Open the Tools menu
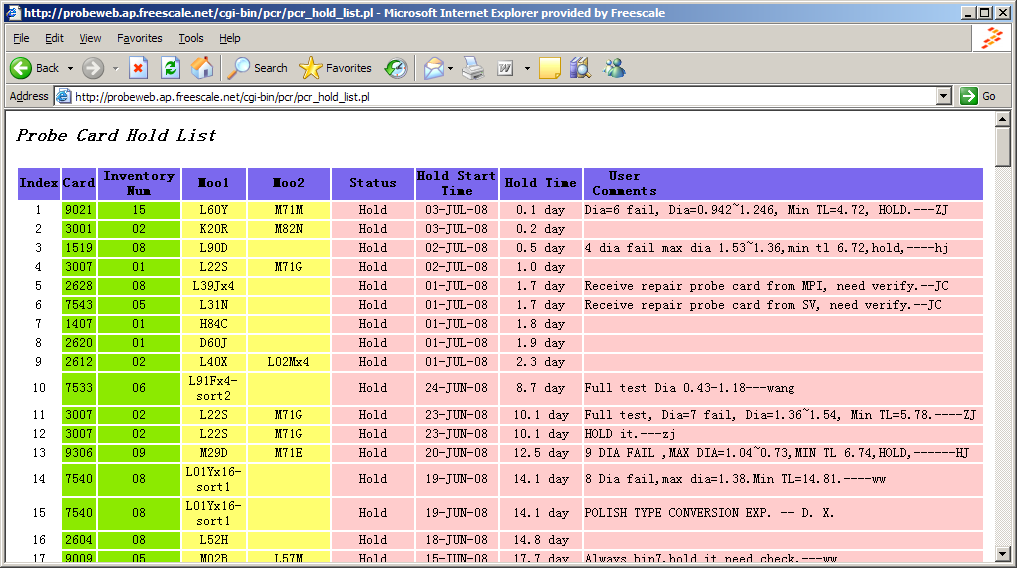Viewport: 1017px width, 568px height. click(190, 38)
